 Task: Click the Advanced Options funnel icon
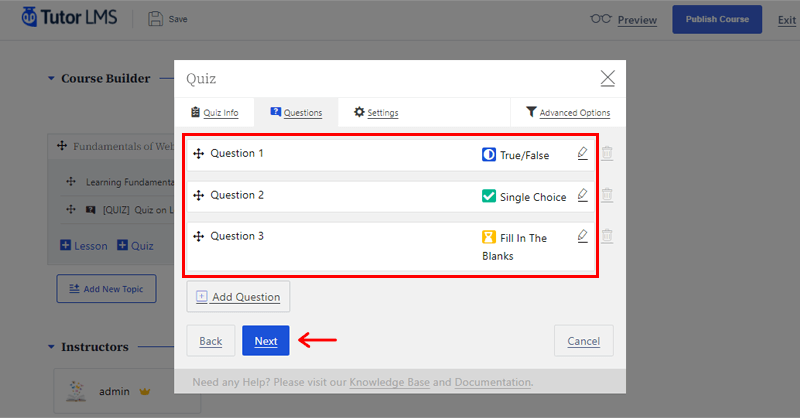click(x=531, y=112)
